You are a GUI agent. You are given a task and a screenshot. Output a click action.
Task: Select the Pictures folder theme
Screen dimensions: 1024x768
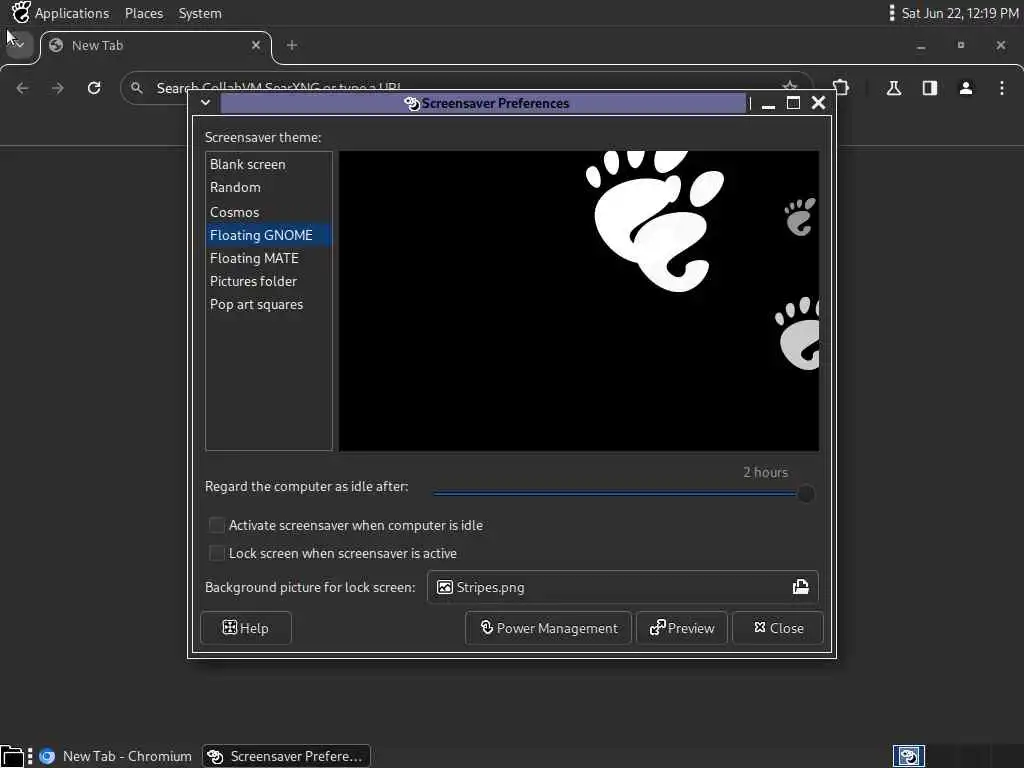pyautogui.click(x=268, y=281)
